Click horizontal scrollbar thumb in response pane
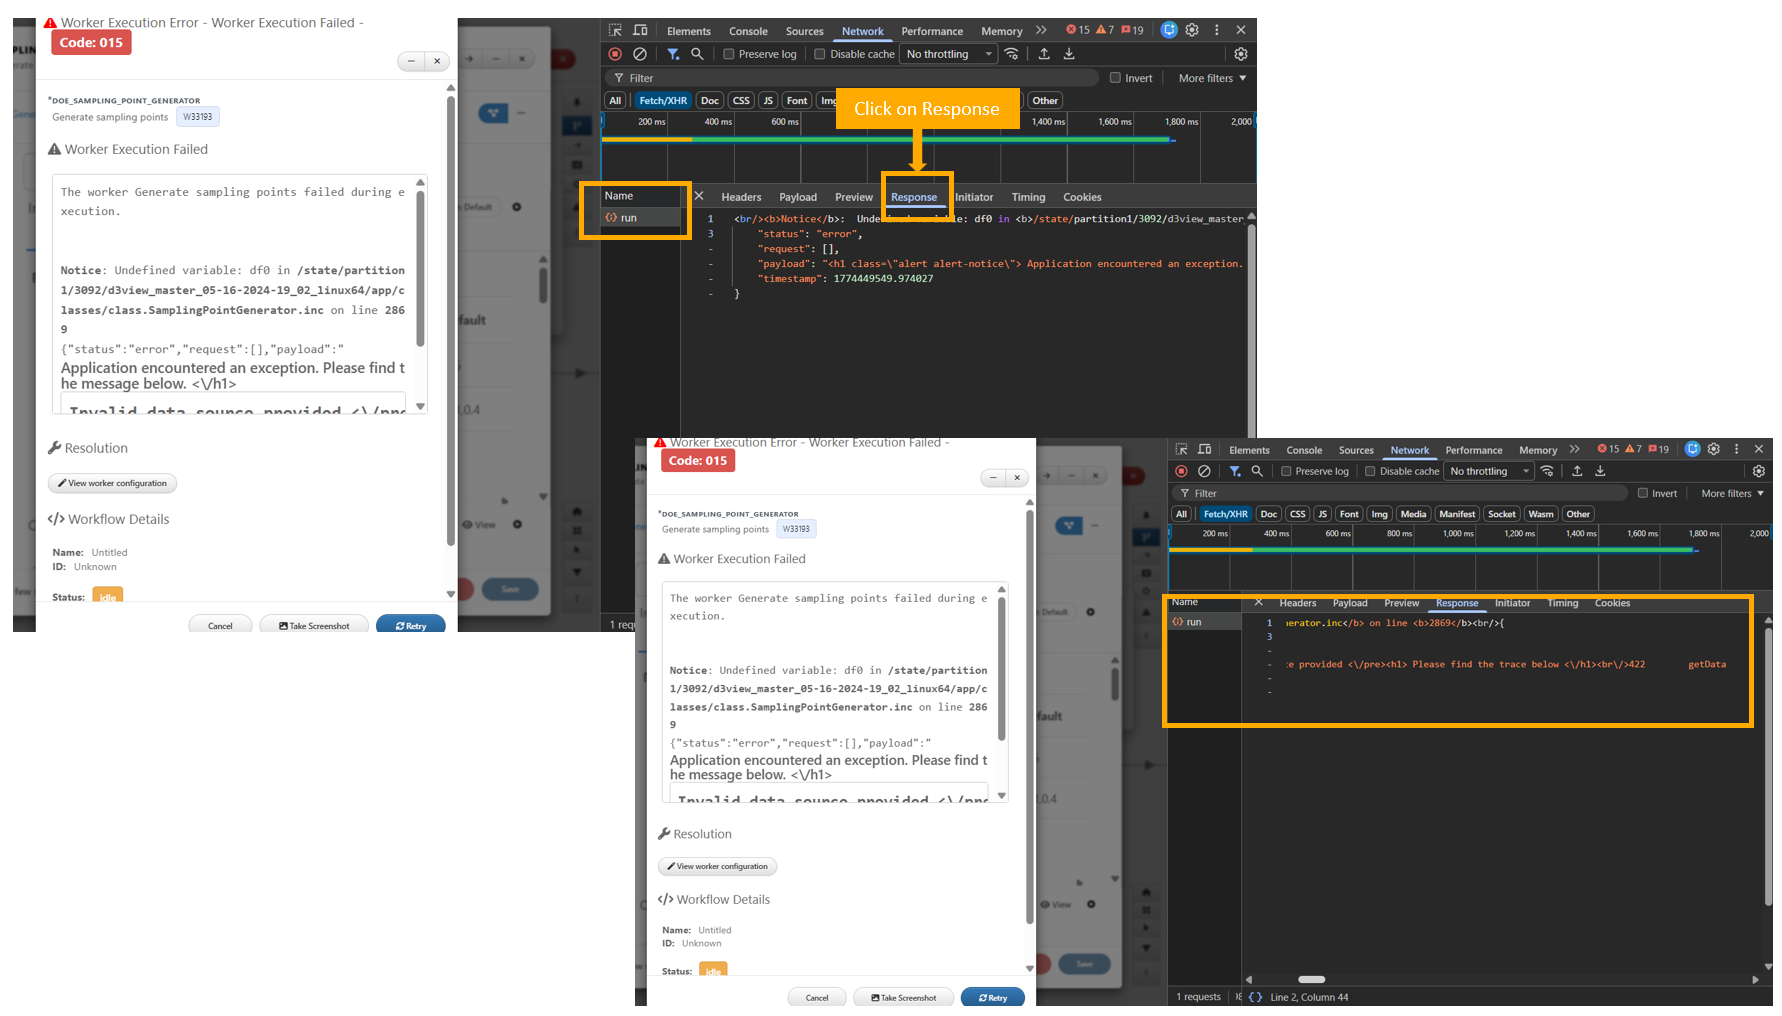1782x1016 pixels. coord(1311,979)
